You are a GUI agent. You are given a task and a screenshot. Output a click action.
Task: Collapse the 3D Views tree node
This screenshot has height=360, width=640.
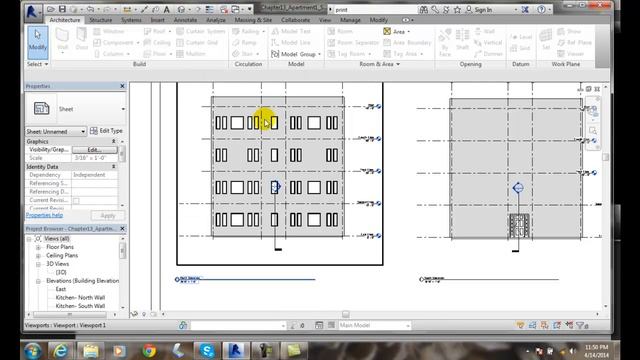click(x=38, y=264)
